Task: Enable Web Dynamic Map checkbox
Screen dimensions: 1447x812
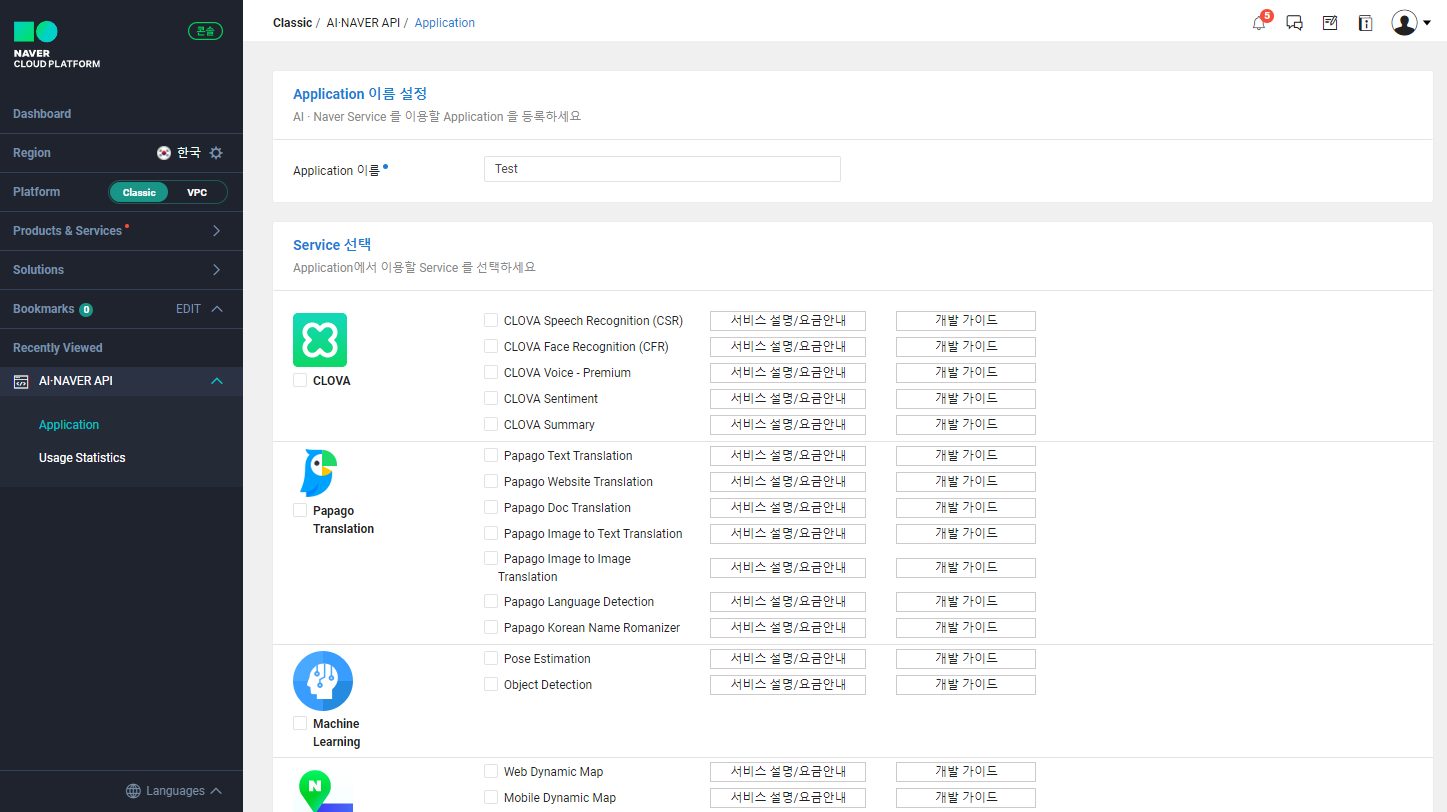Action: pos(491,771)
